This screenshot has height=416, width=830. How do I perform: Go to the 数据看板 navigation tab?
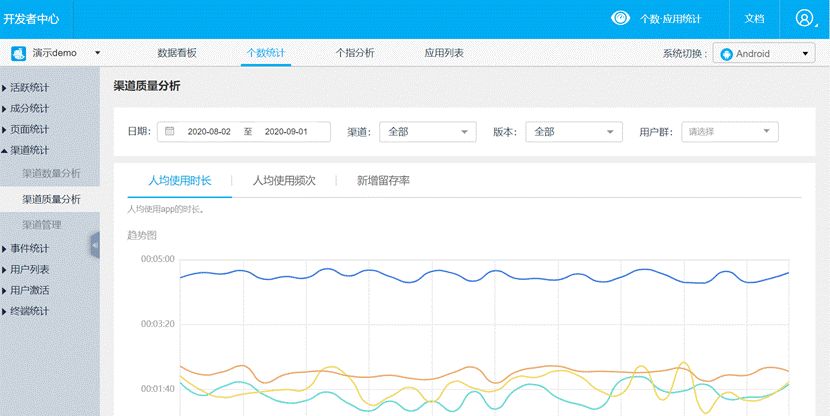pyautogui.click(x=177, y=53)
